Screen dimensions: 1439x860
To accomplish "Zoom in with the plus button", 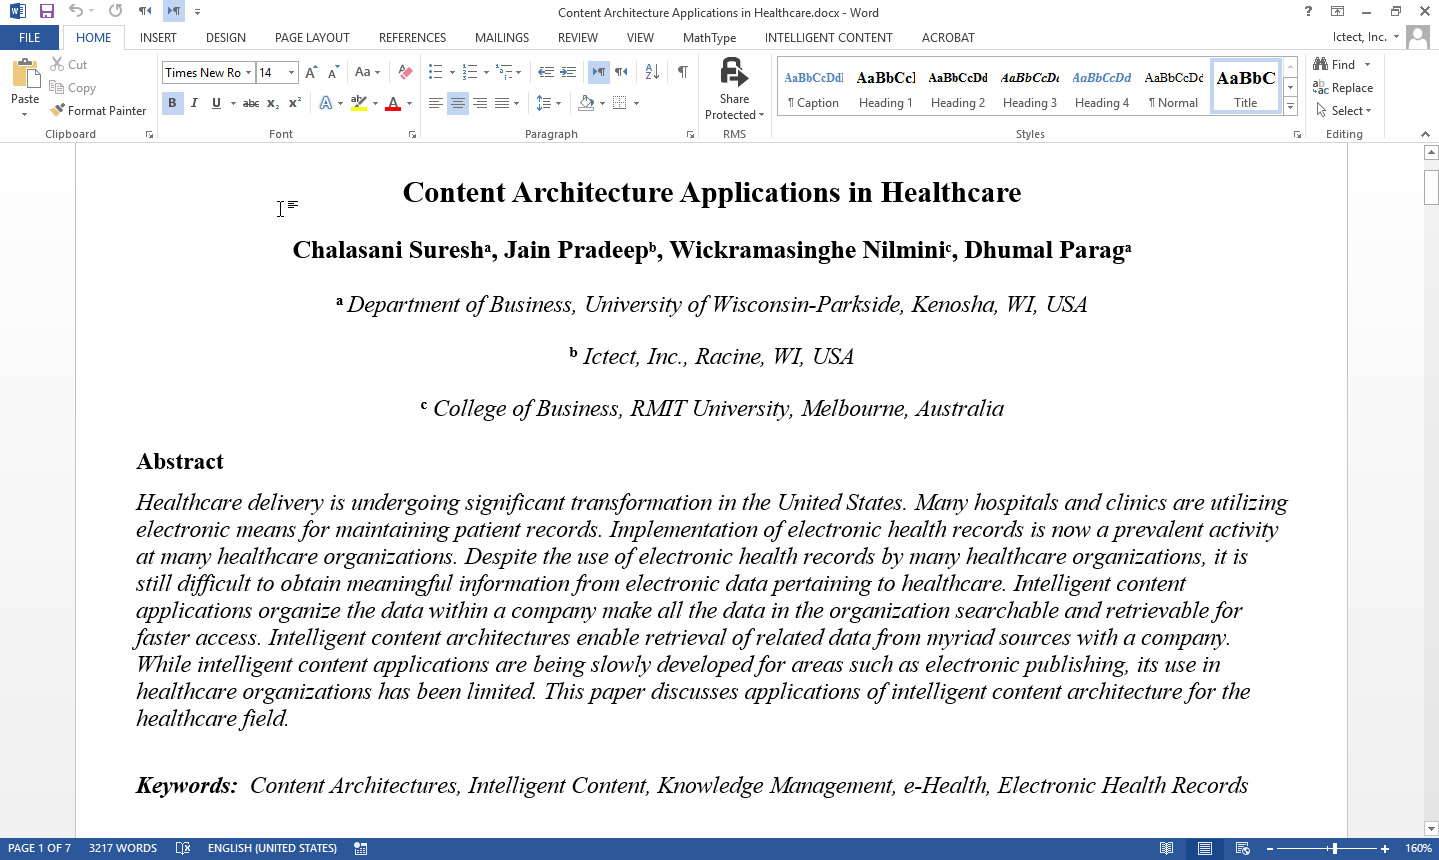I will point(1385,849).
